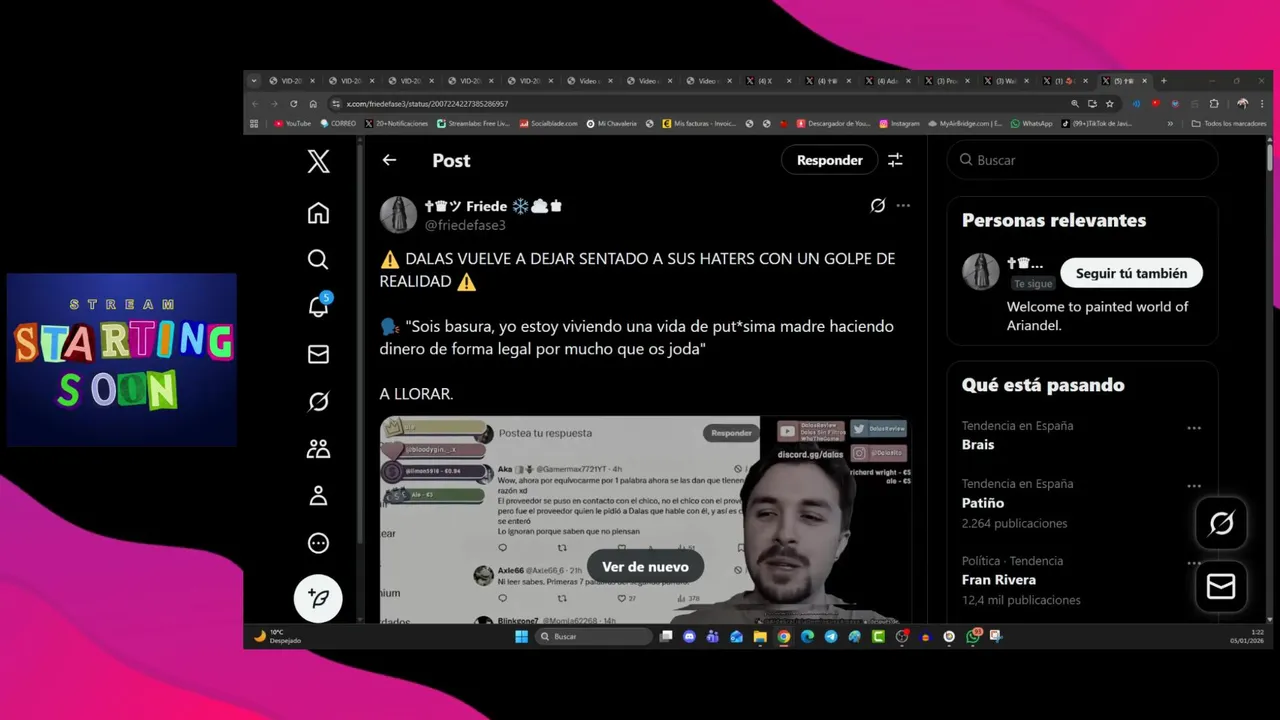Viewport: 1280px width, 720px height.
Task: Open File Explorer from the taskbar
Action: pyautogui.click(x=760, y=636)
